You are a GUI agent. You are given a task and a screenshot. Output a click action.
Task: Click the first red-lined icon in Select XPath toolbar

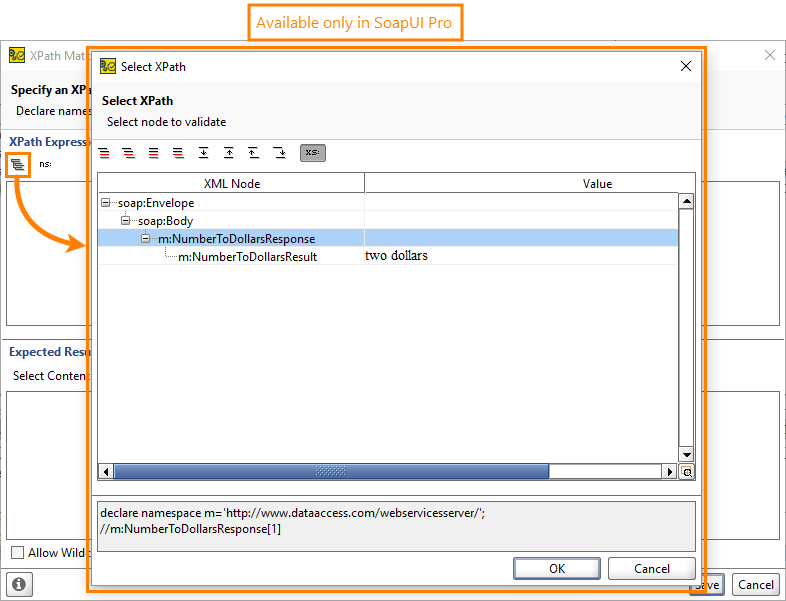pyautogui.click(x=104, y=153)
